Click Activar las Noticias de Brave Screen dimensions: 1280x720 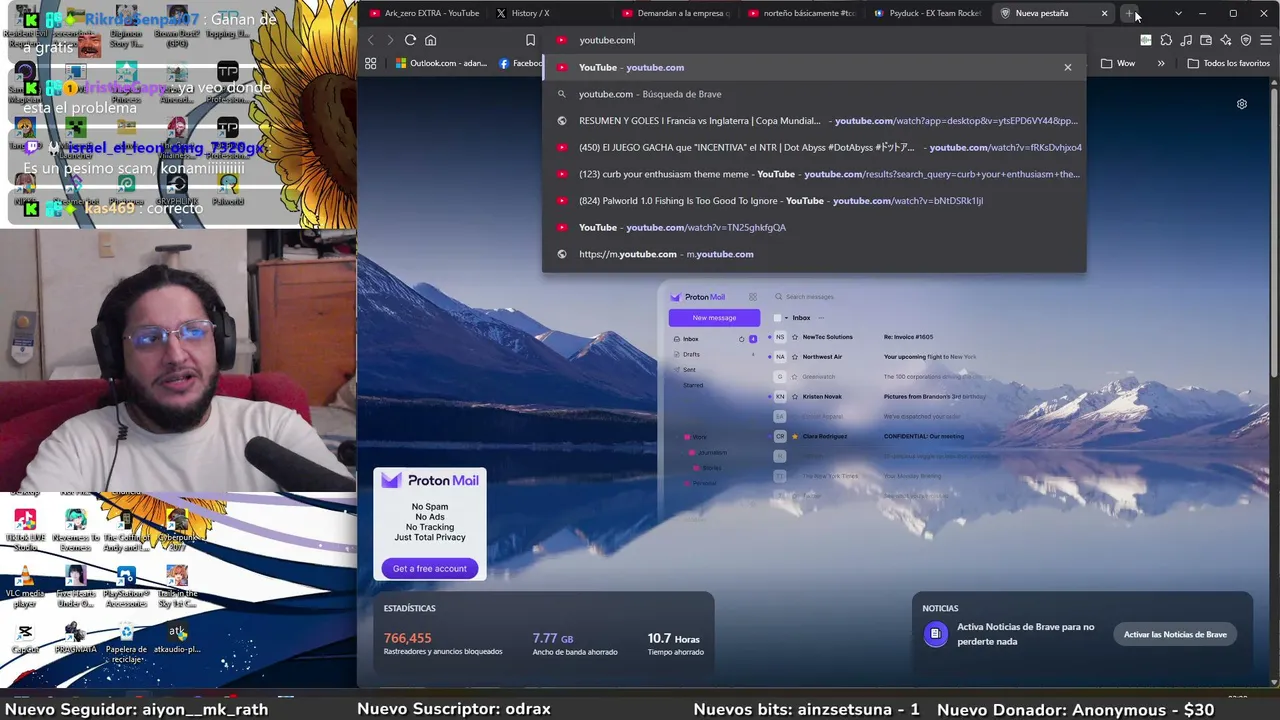(x=1175, y=634)
